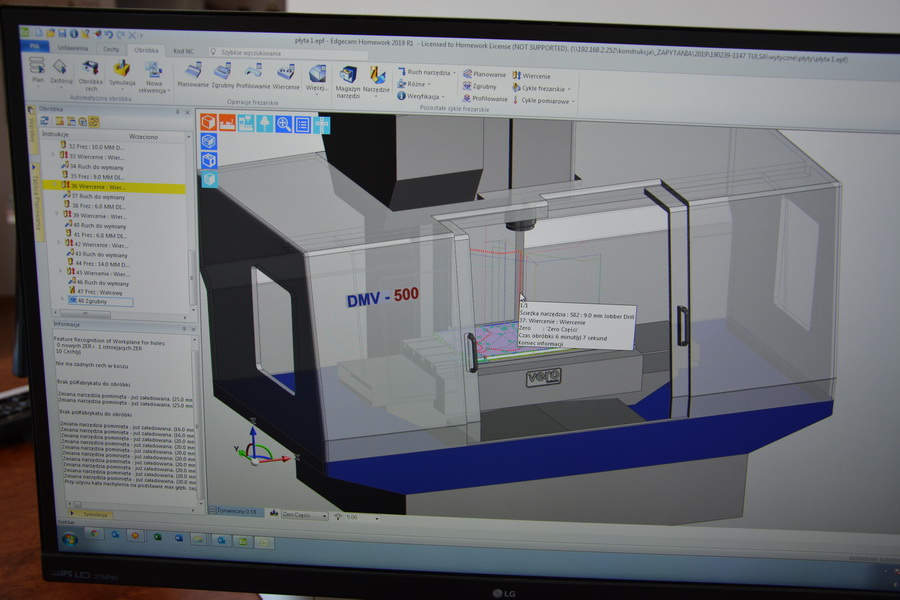Pin the Informacje panel
The height and width of the screenshot is (600, 900).
184,328
